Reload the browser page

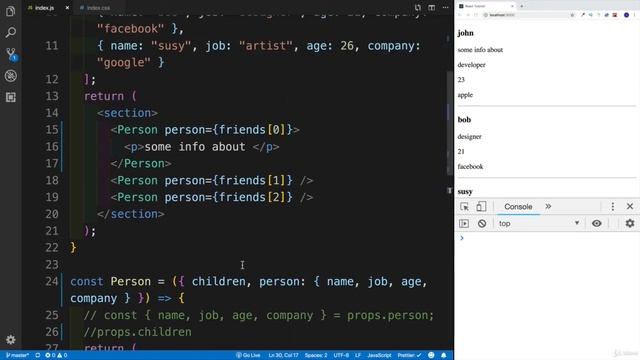[x=476, y=15]
